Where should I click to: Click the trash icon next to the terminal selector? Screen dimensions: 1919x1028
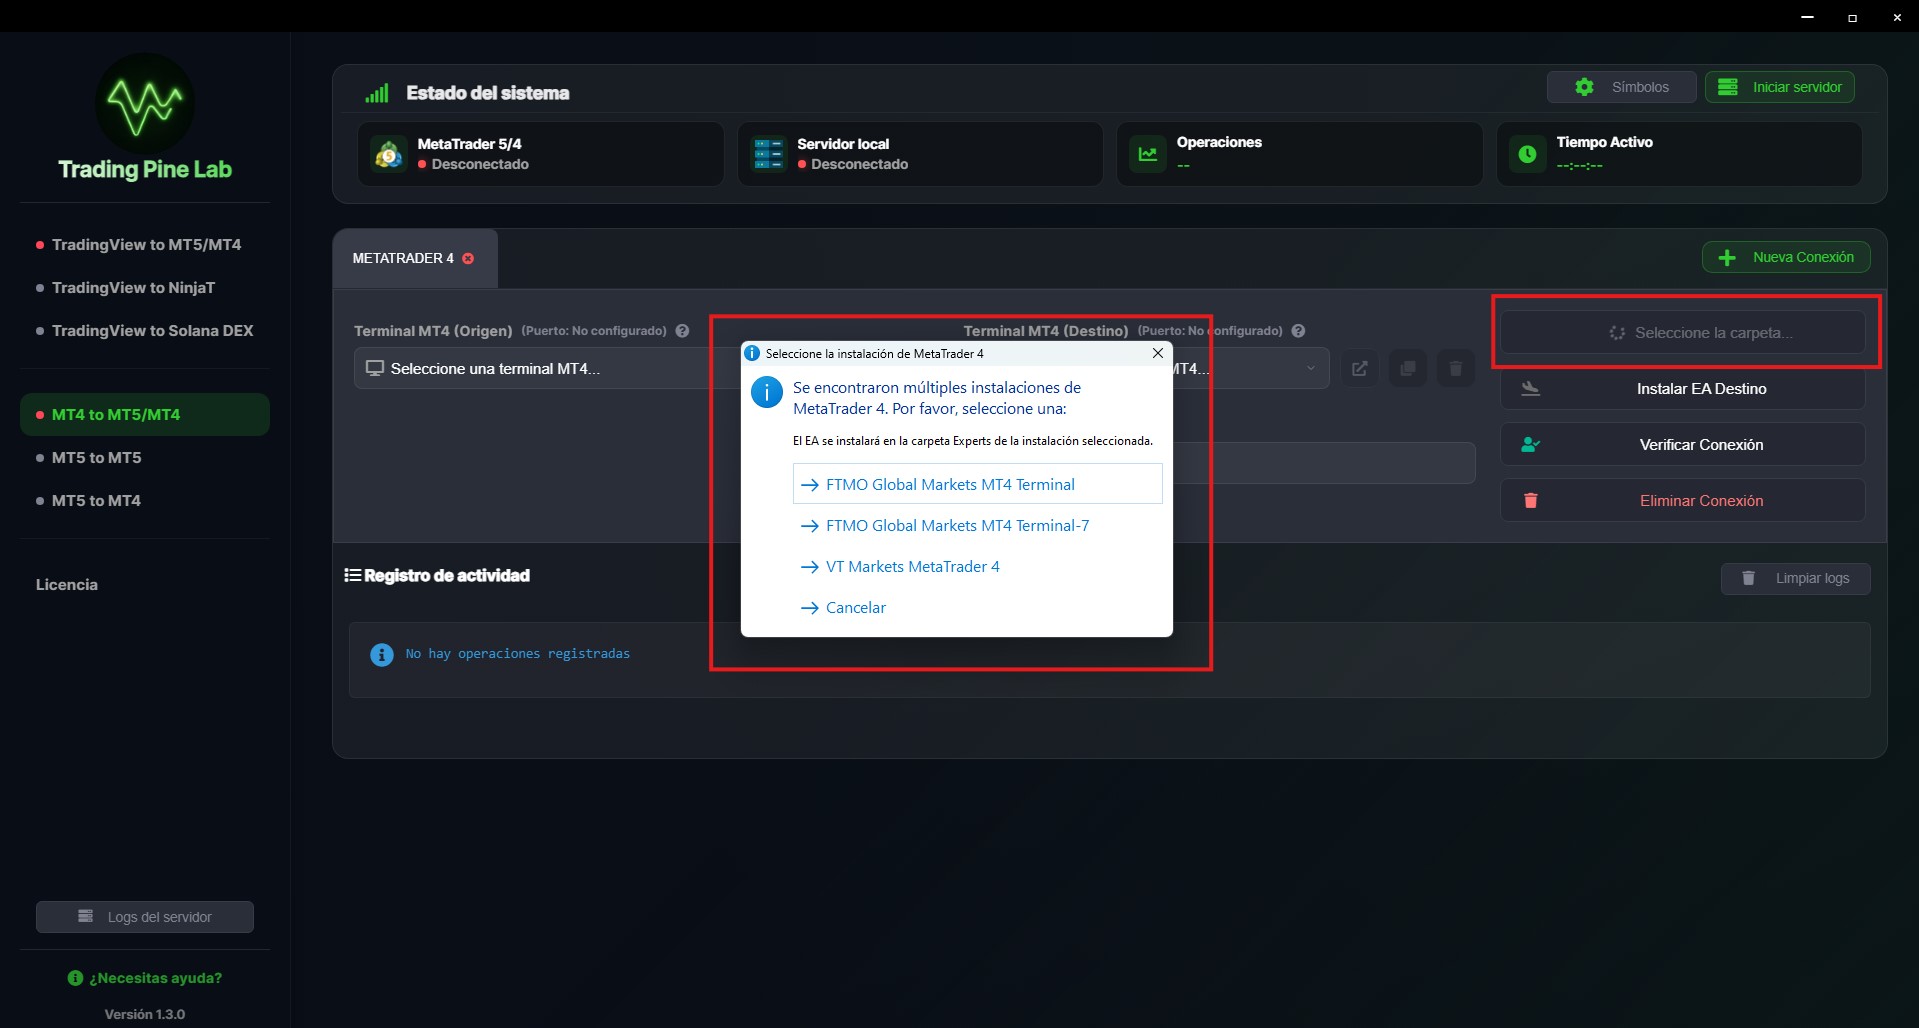coord(1456,368)
